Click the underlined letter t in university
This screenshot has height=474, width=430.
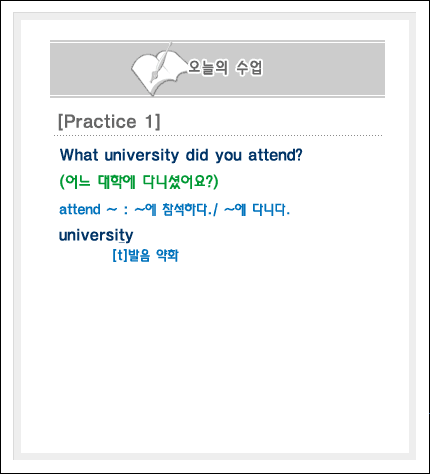(x=121, y=236)
